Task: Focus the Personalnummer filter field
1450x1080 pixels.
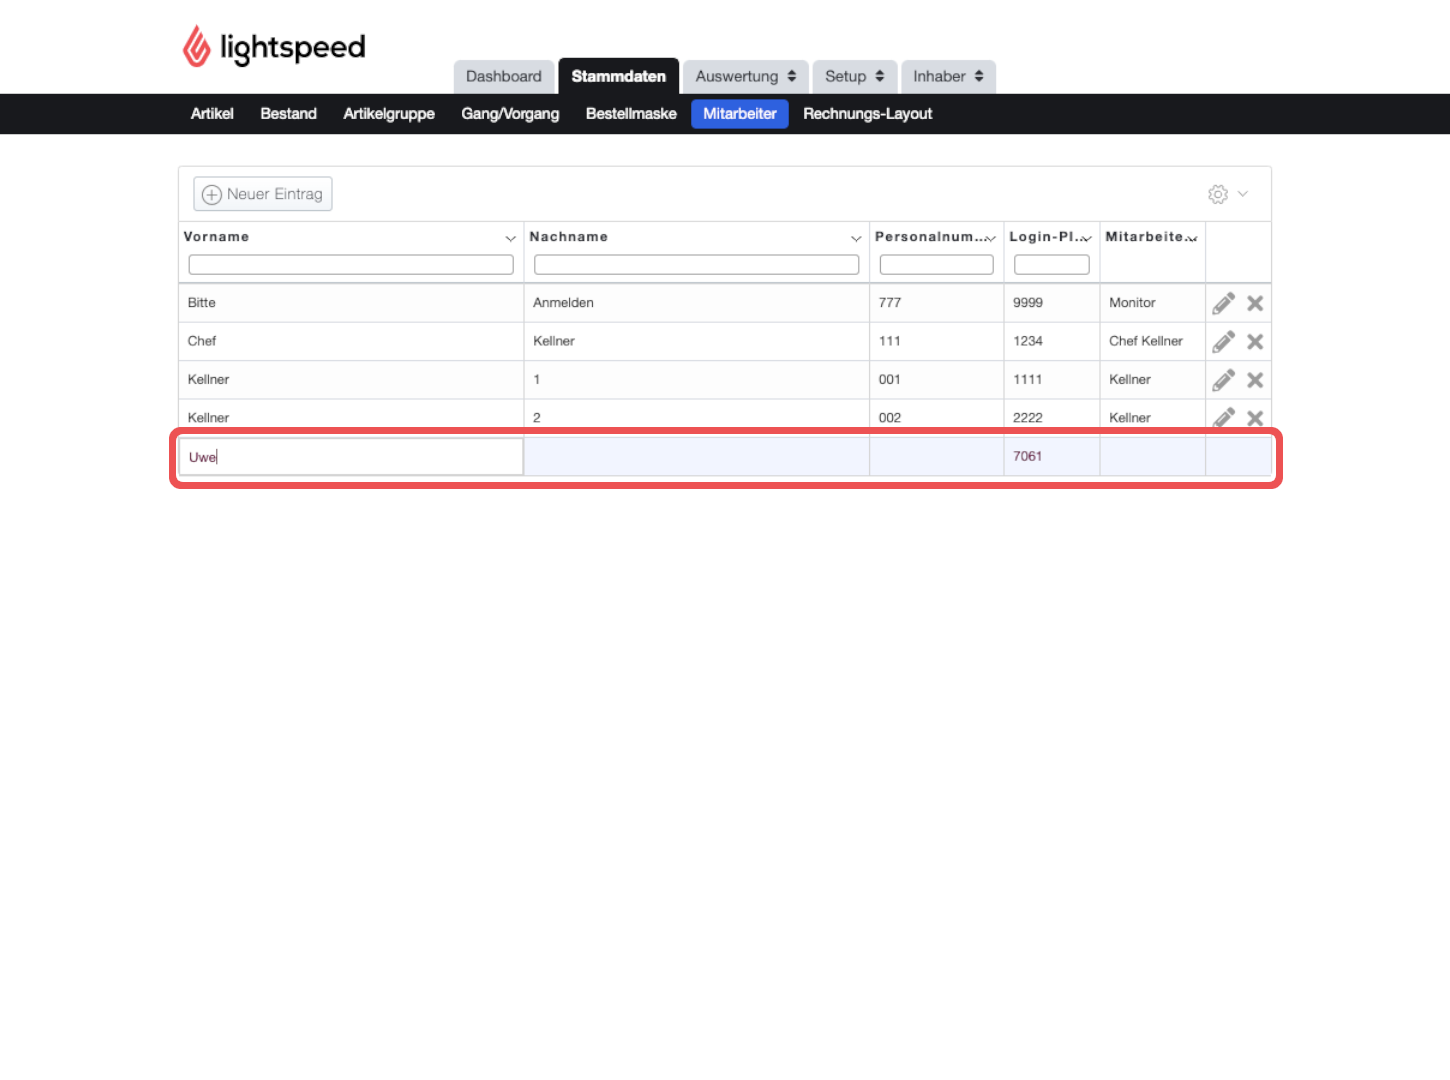Action: (936, 264)
